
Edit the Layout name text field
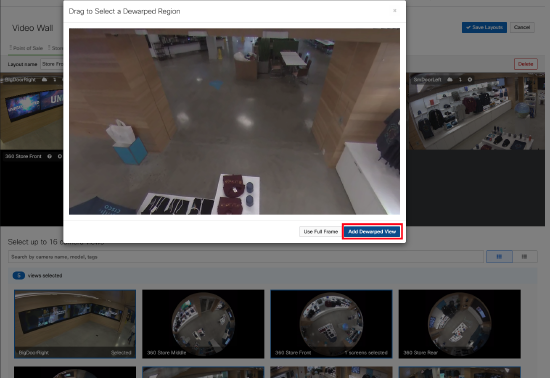52,64
